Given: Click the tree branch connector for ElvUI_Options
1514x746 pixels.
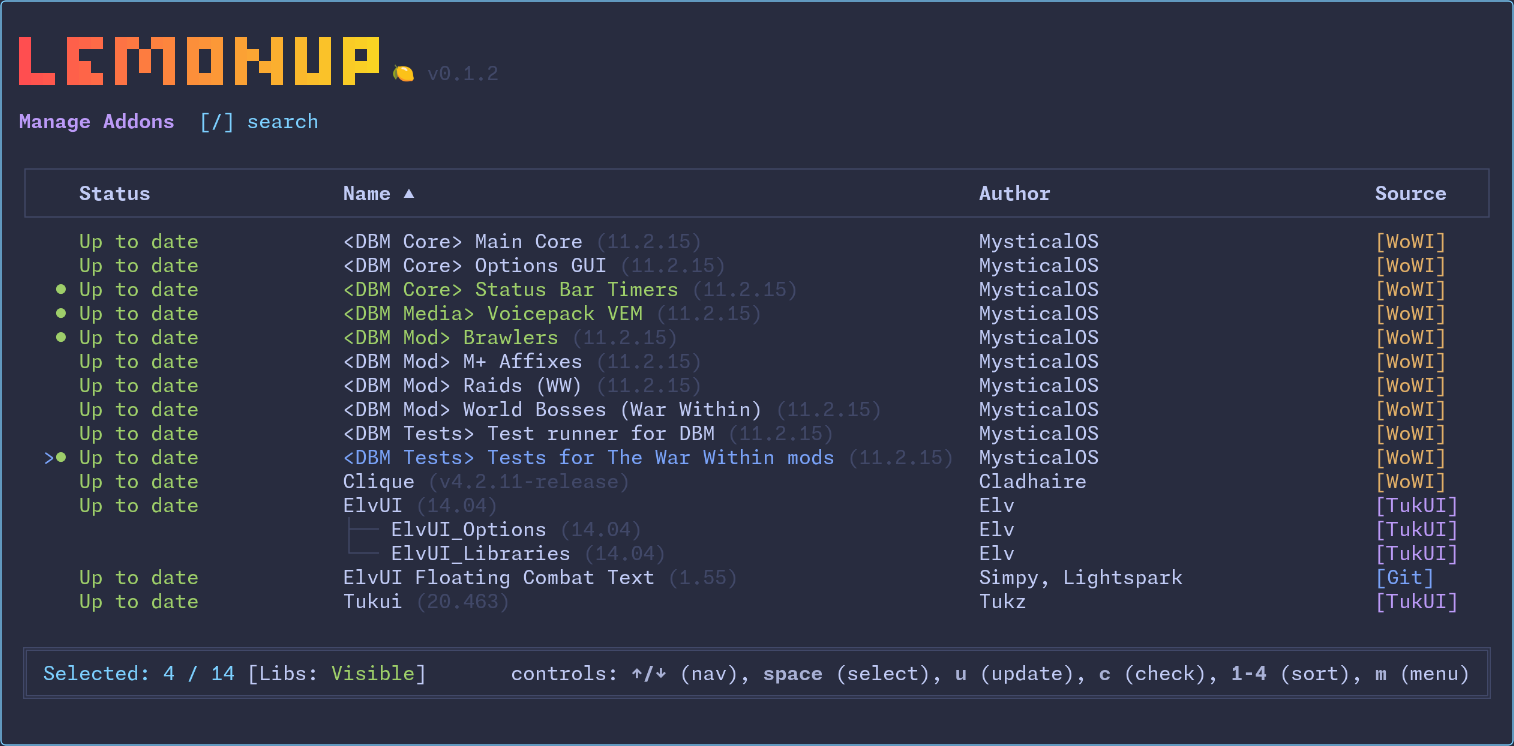Looking at the screenshot, I should (362, 529).
